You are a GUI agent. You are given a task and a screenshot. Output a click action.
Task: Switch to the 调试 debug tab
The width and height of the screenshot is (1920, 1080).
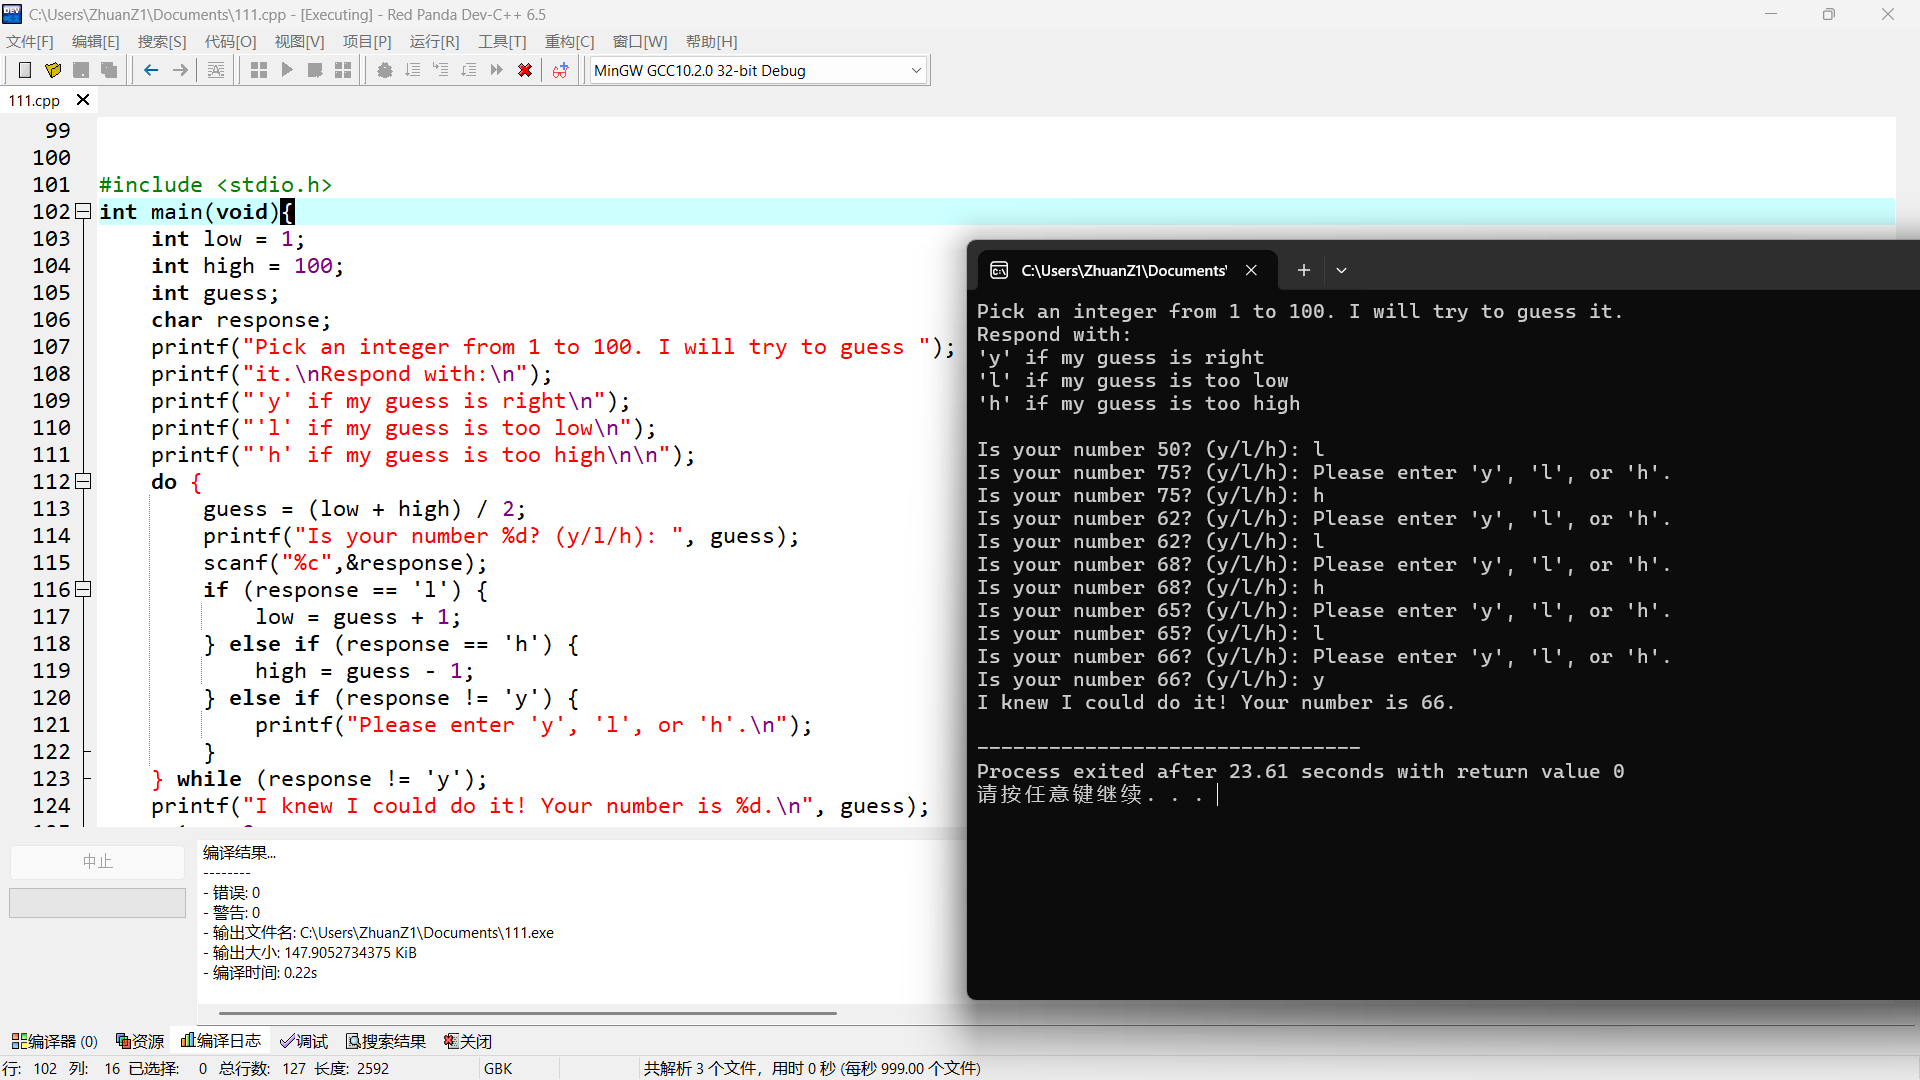point(304,1041)
